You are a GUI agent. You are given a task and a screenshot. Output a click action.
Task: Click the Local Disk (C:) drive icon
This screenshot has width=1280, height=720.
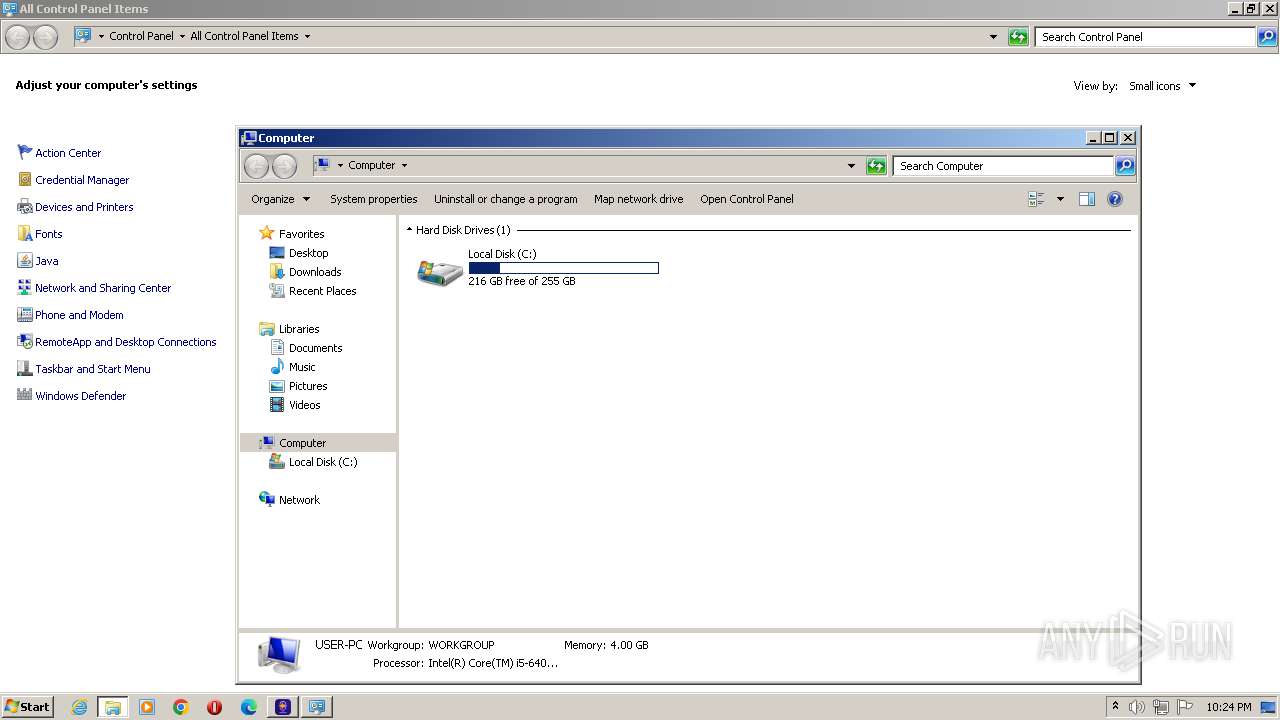[439, 271]
